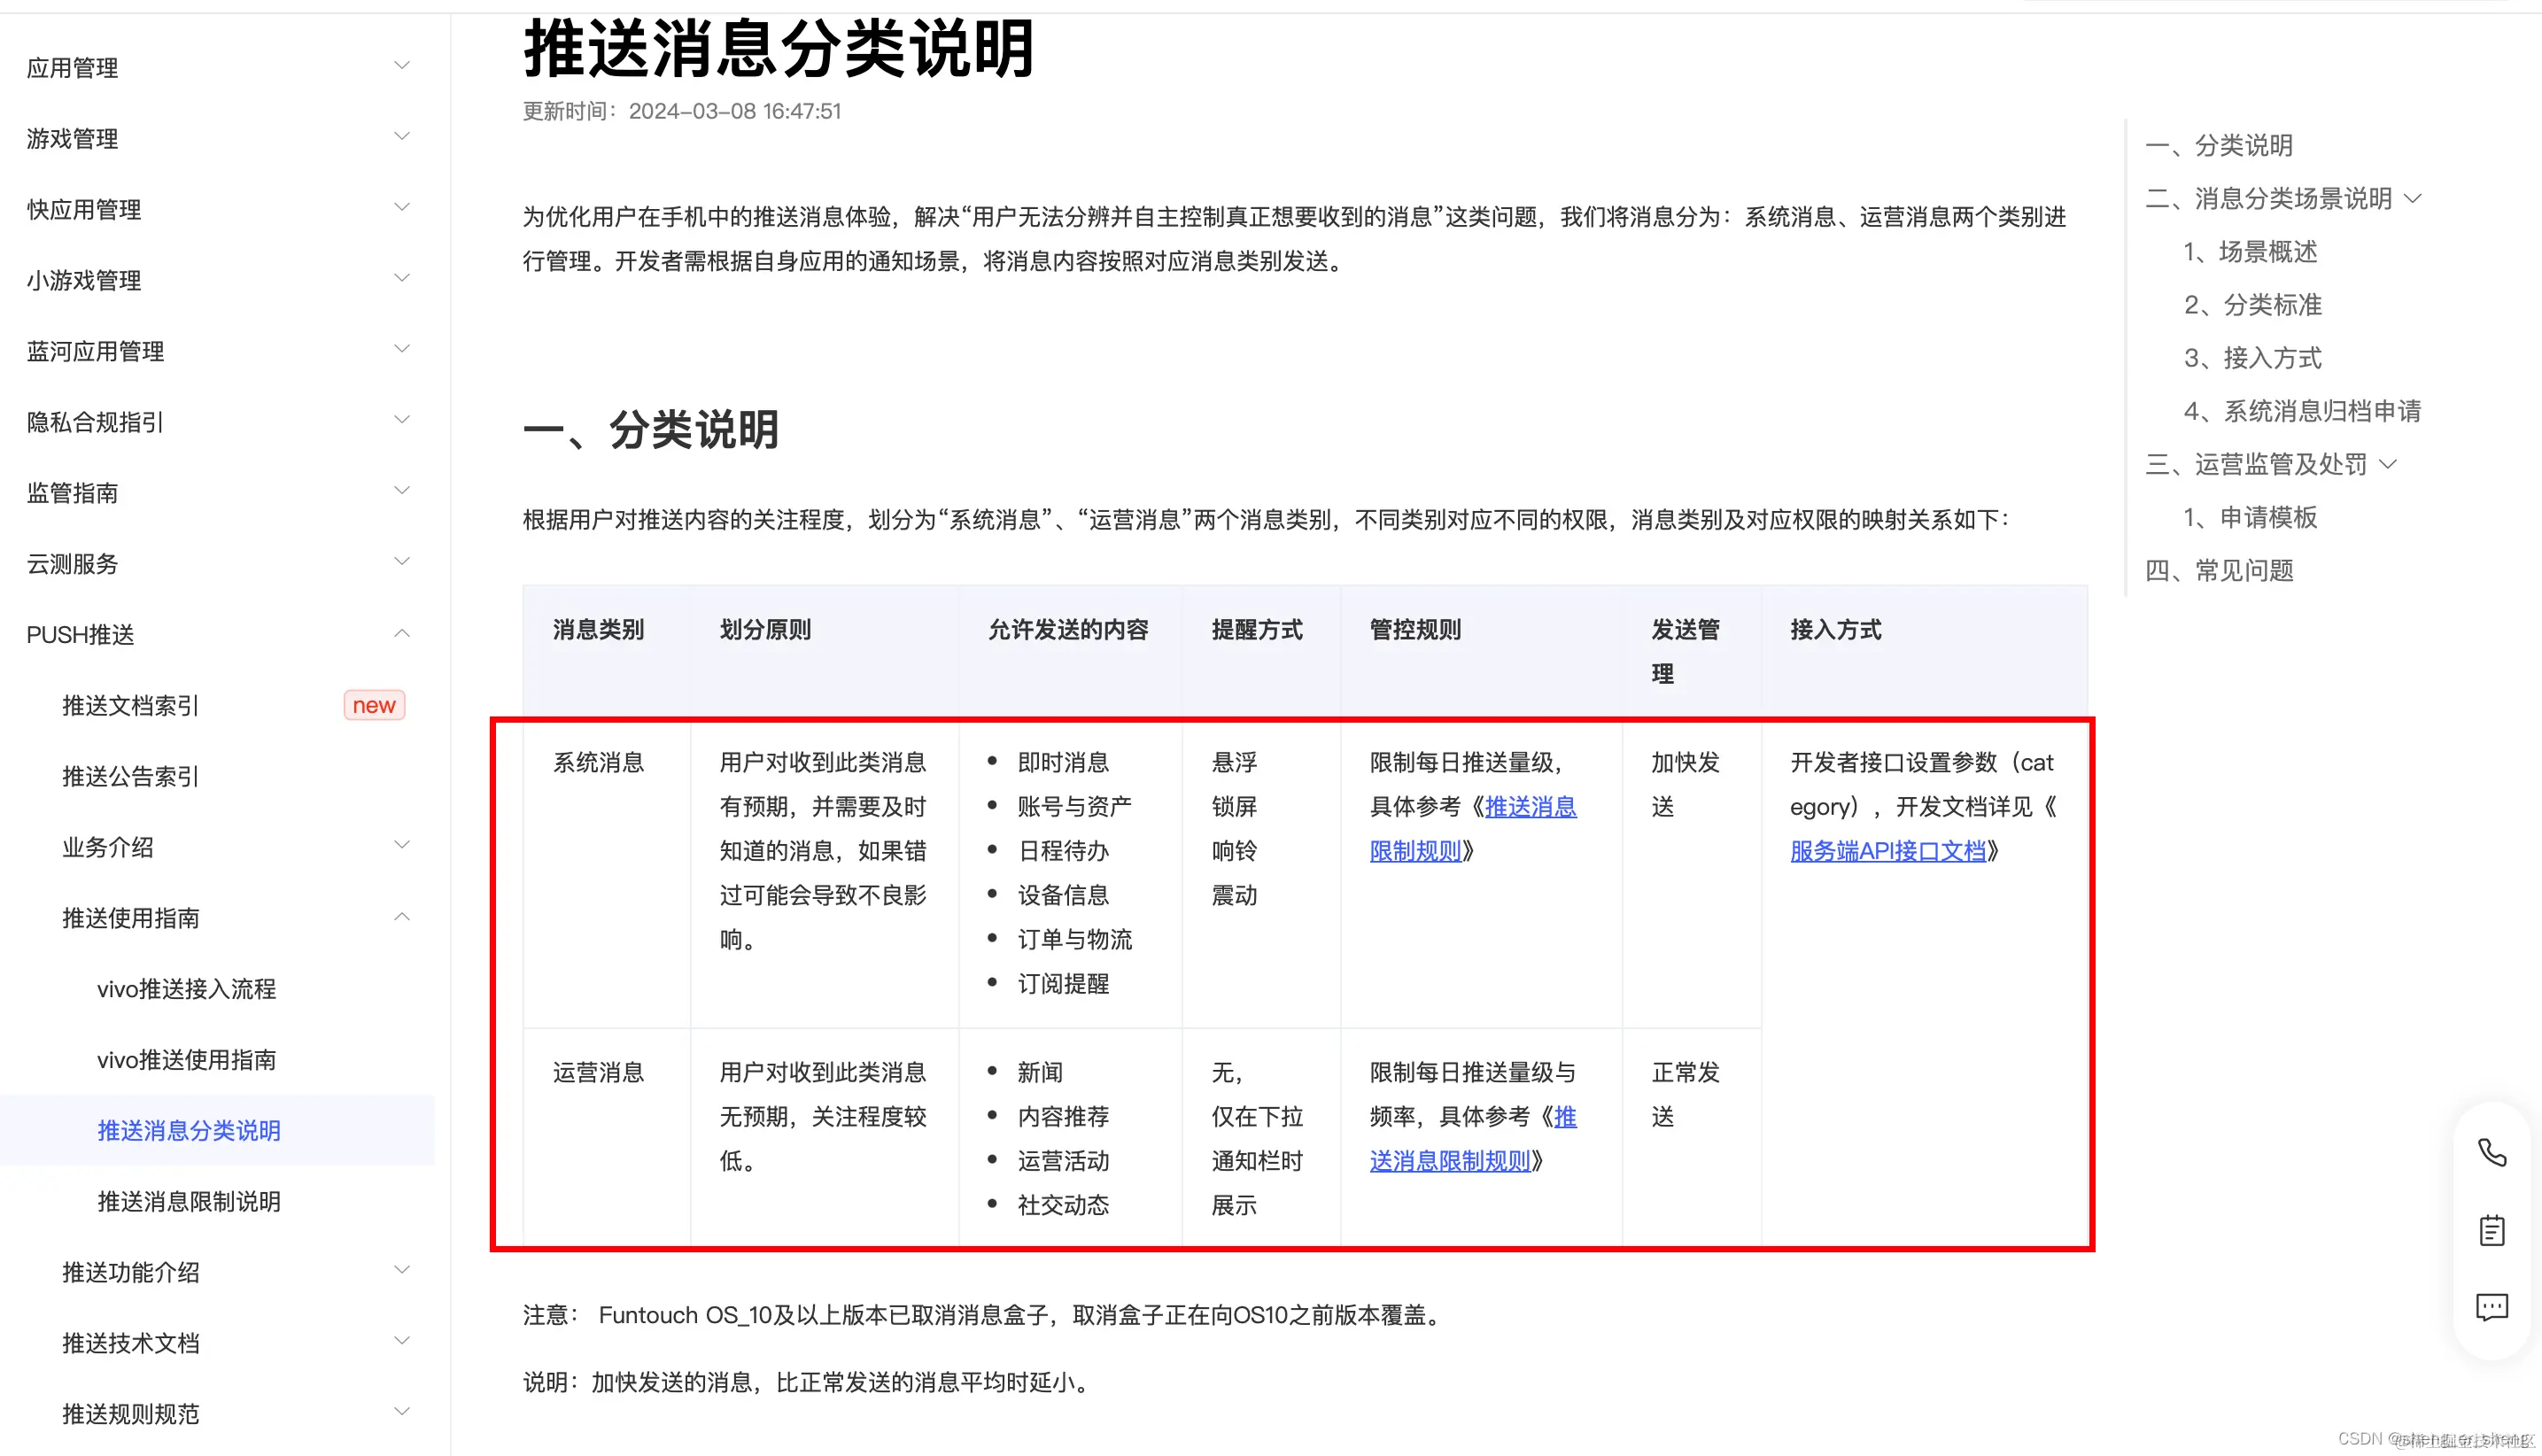Viewport: 2542px width, 1456px height.
Task: Collapse the PUSH推送 sidebar section
Action: pyautogui.click(x=402, y=632)
